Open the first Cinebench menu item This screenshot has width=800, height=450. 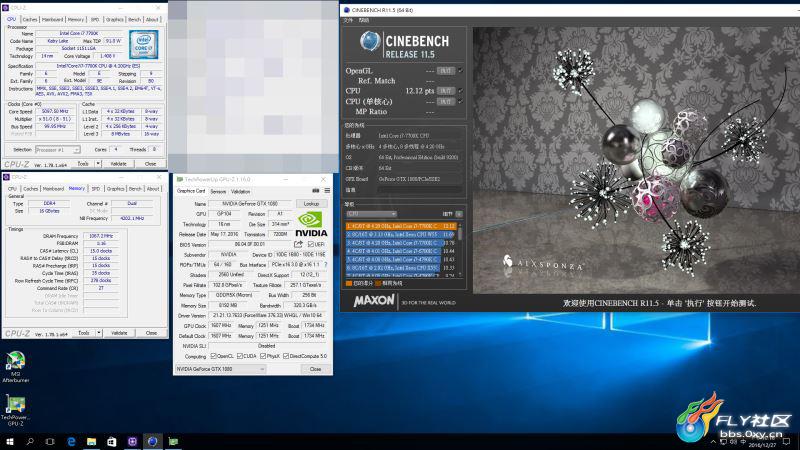pyautogui.click(x=348, y=20)
